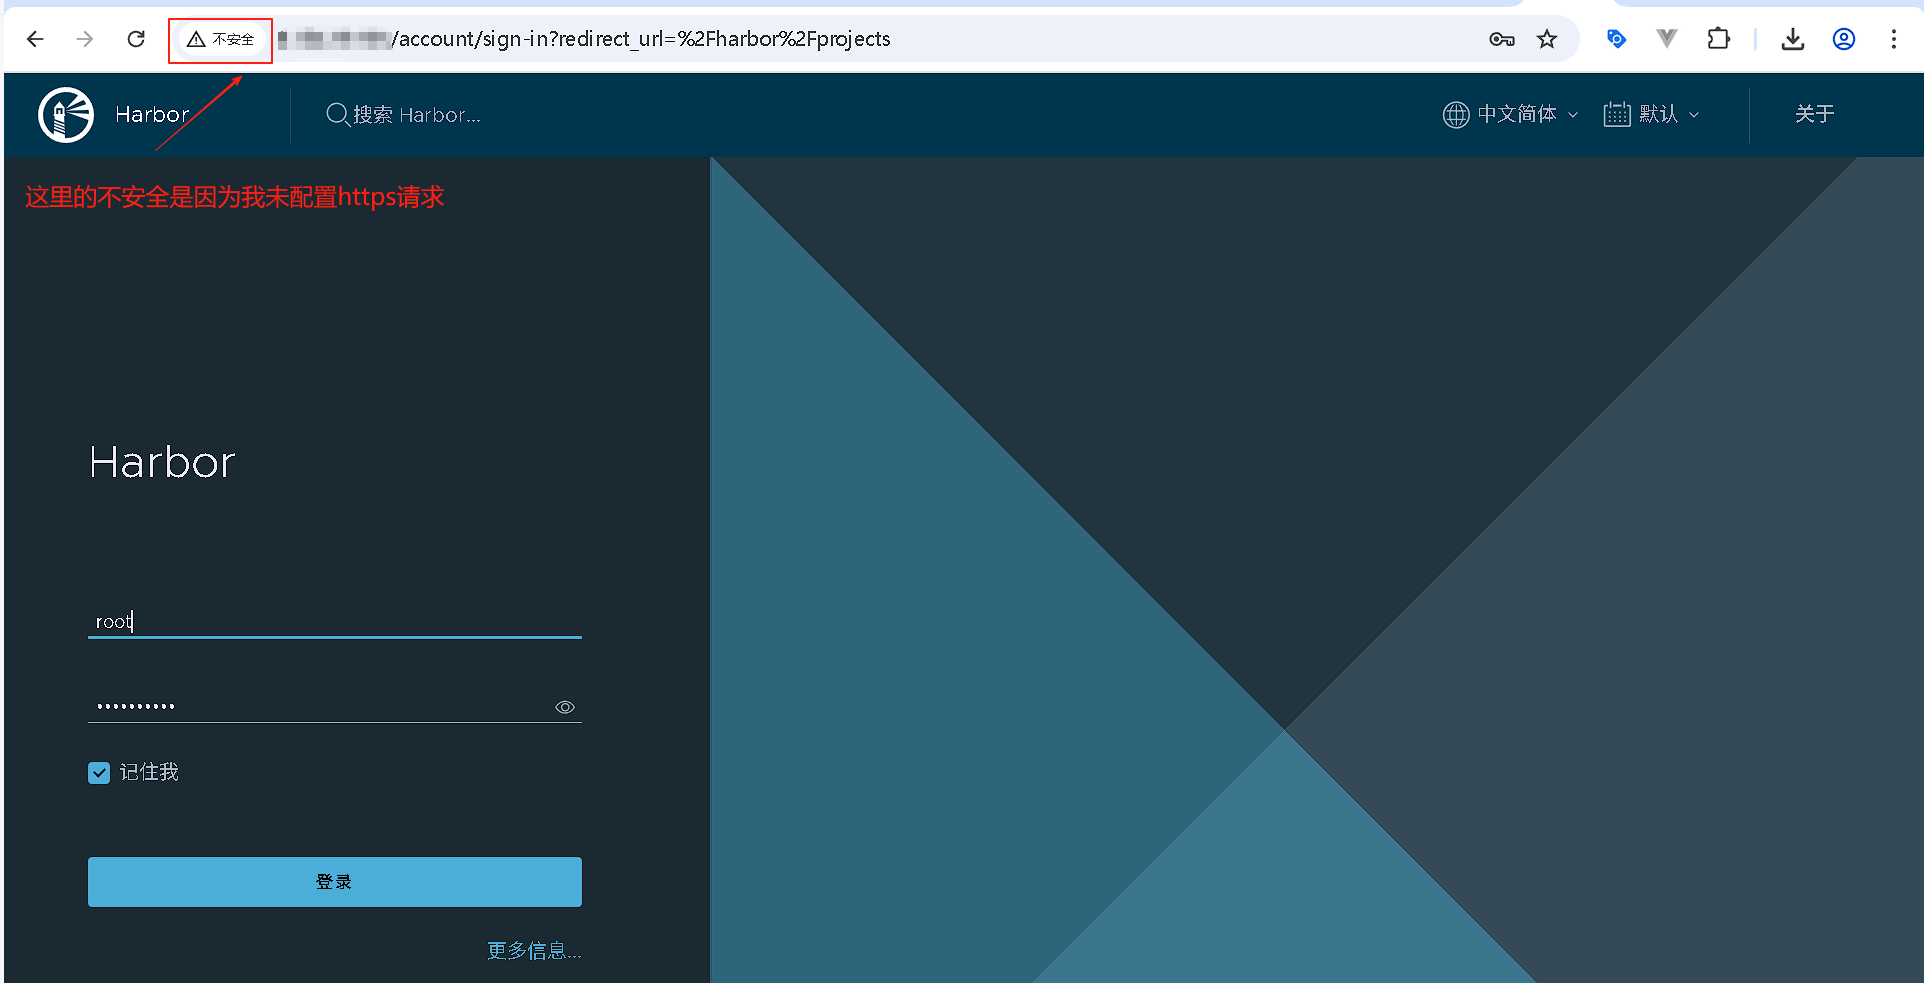
Task: Click the Harbor header title text
Action: [152, 115]
